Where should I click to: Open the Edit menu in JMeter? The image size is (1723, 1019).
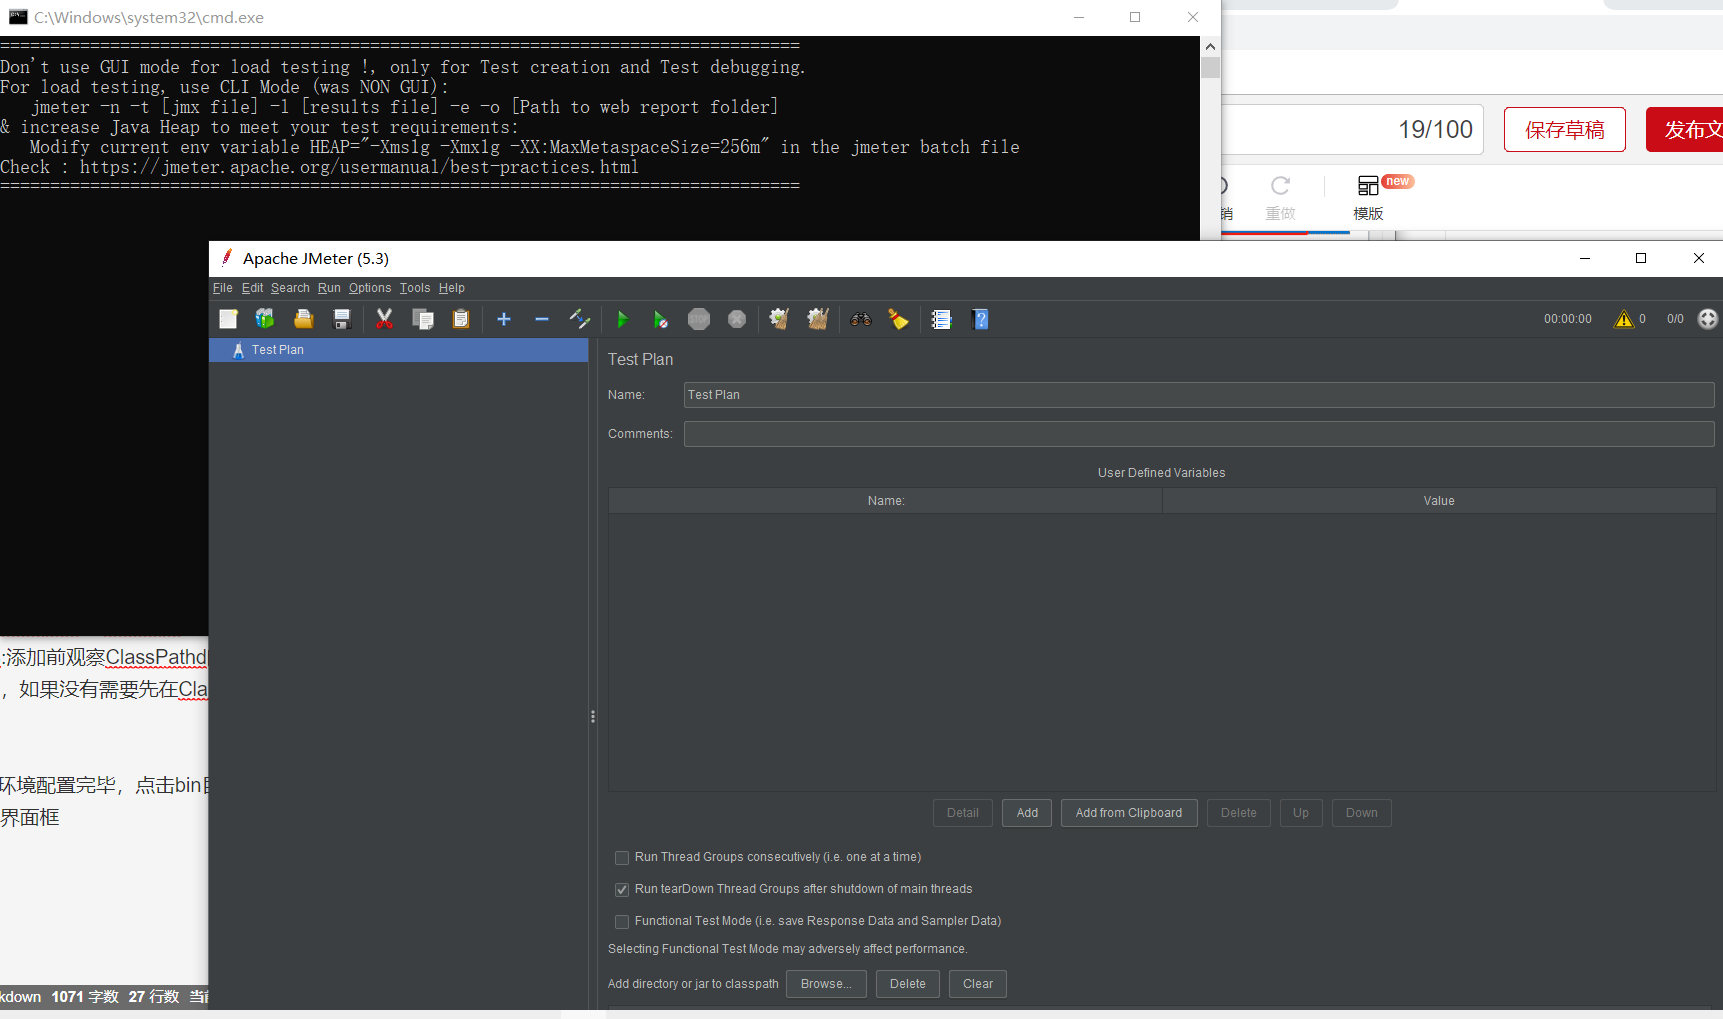(x=252, y=288)
